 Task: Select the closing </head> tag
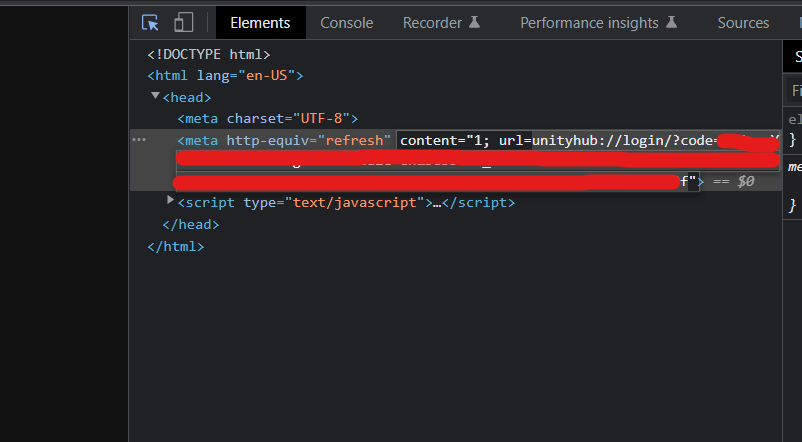191,225
